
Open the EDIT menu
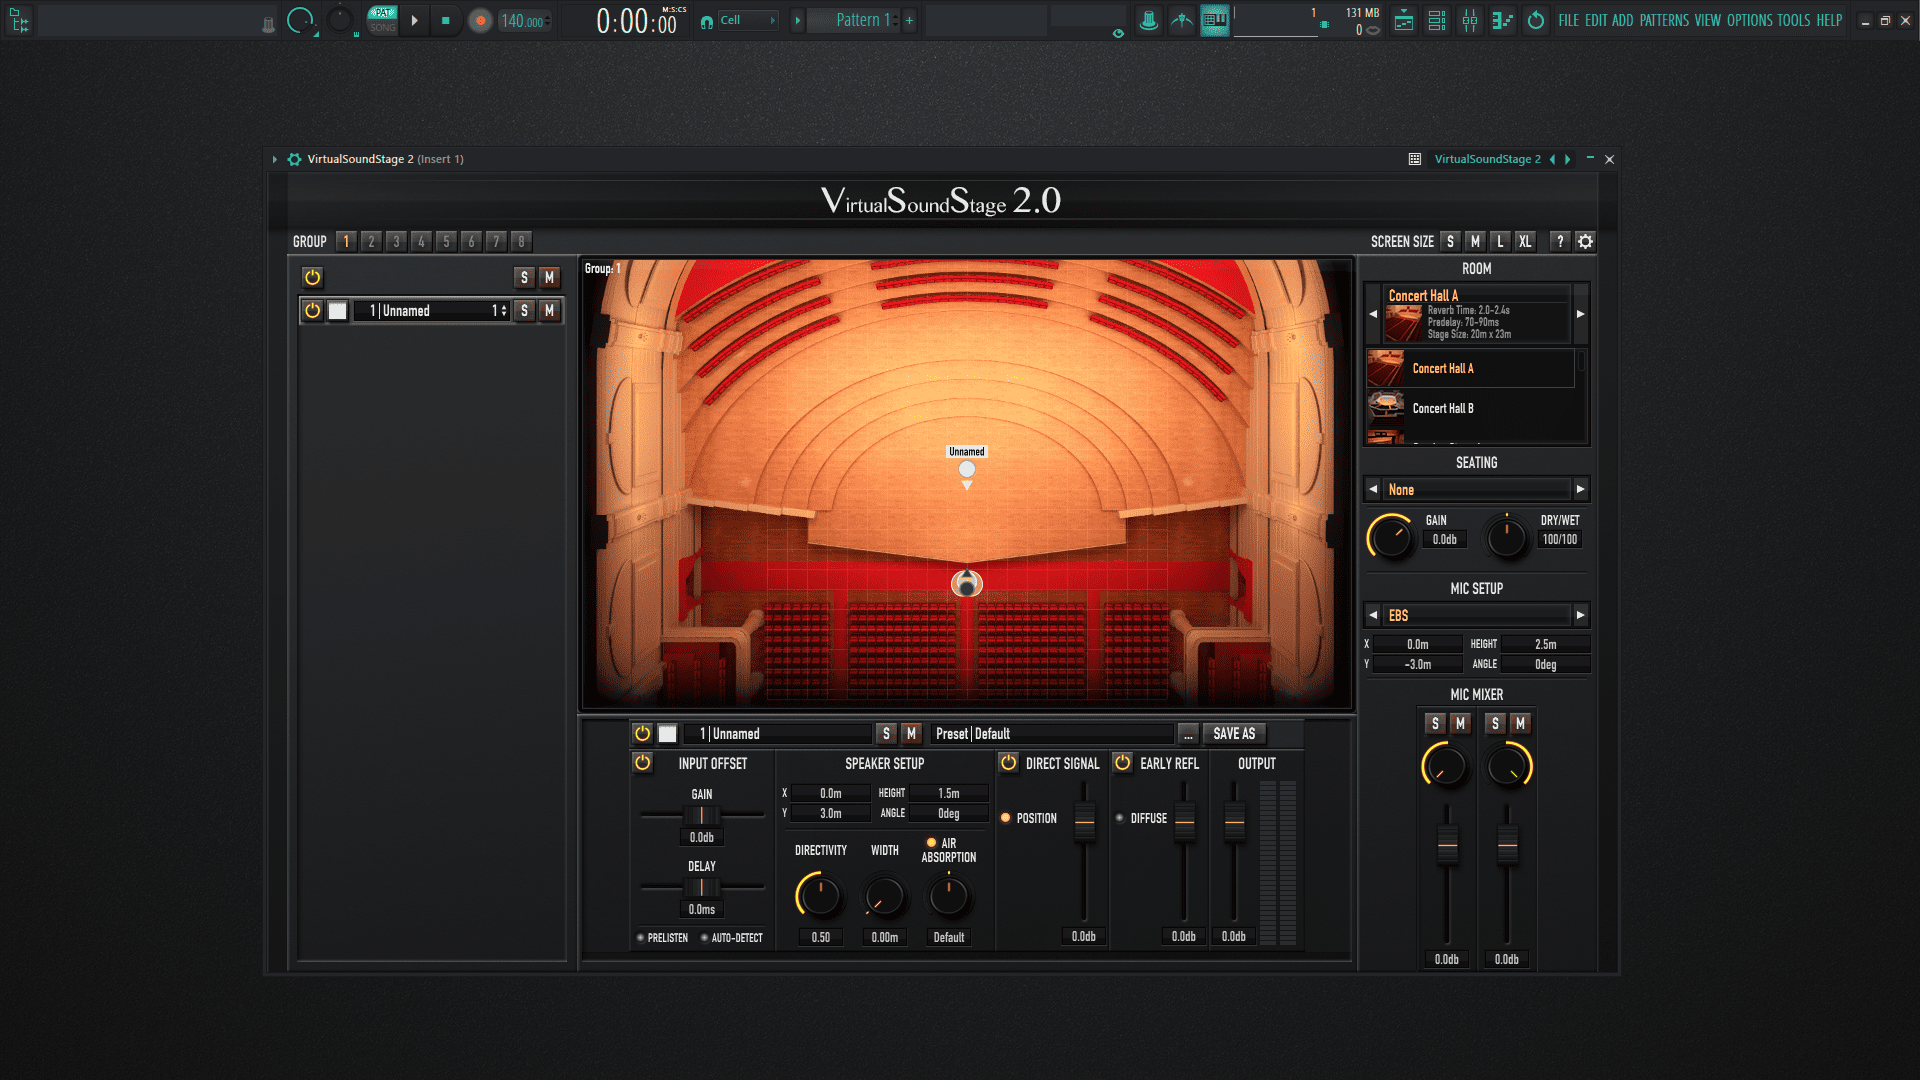[x=1596, y=20]
